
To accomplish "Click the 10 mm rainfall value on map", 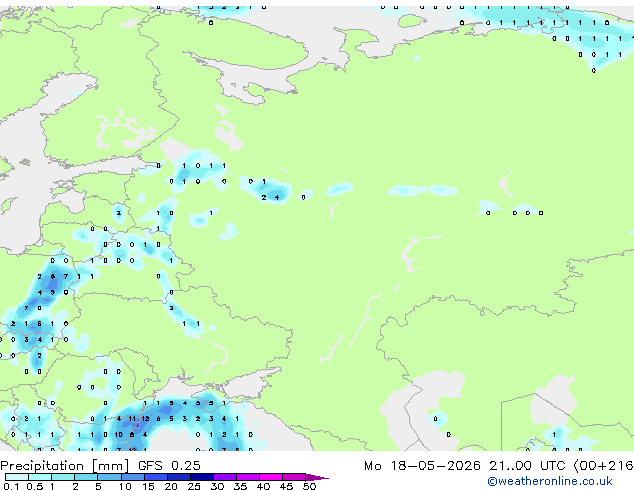I will [x=118, y=435].
